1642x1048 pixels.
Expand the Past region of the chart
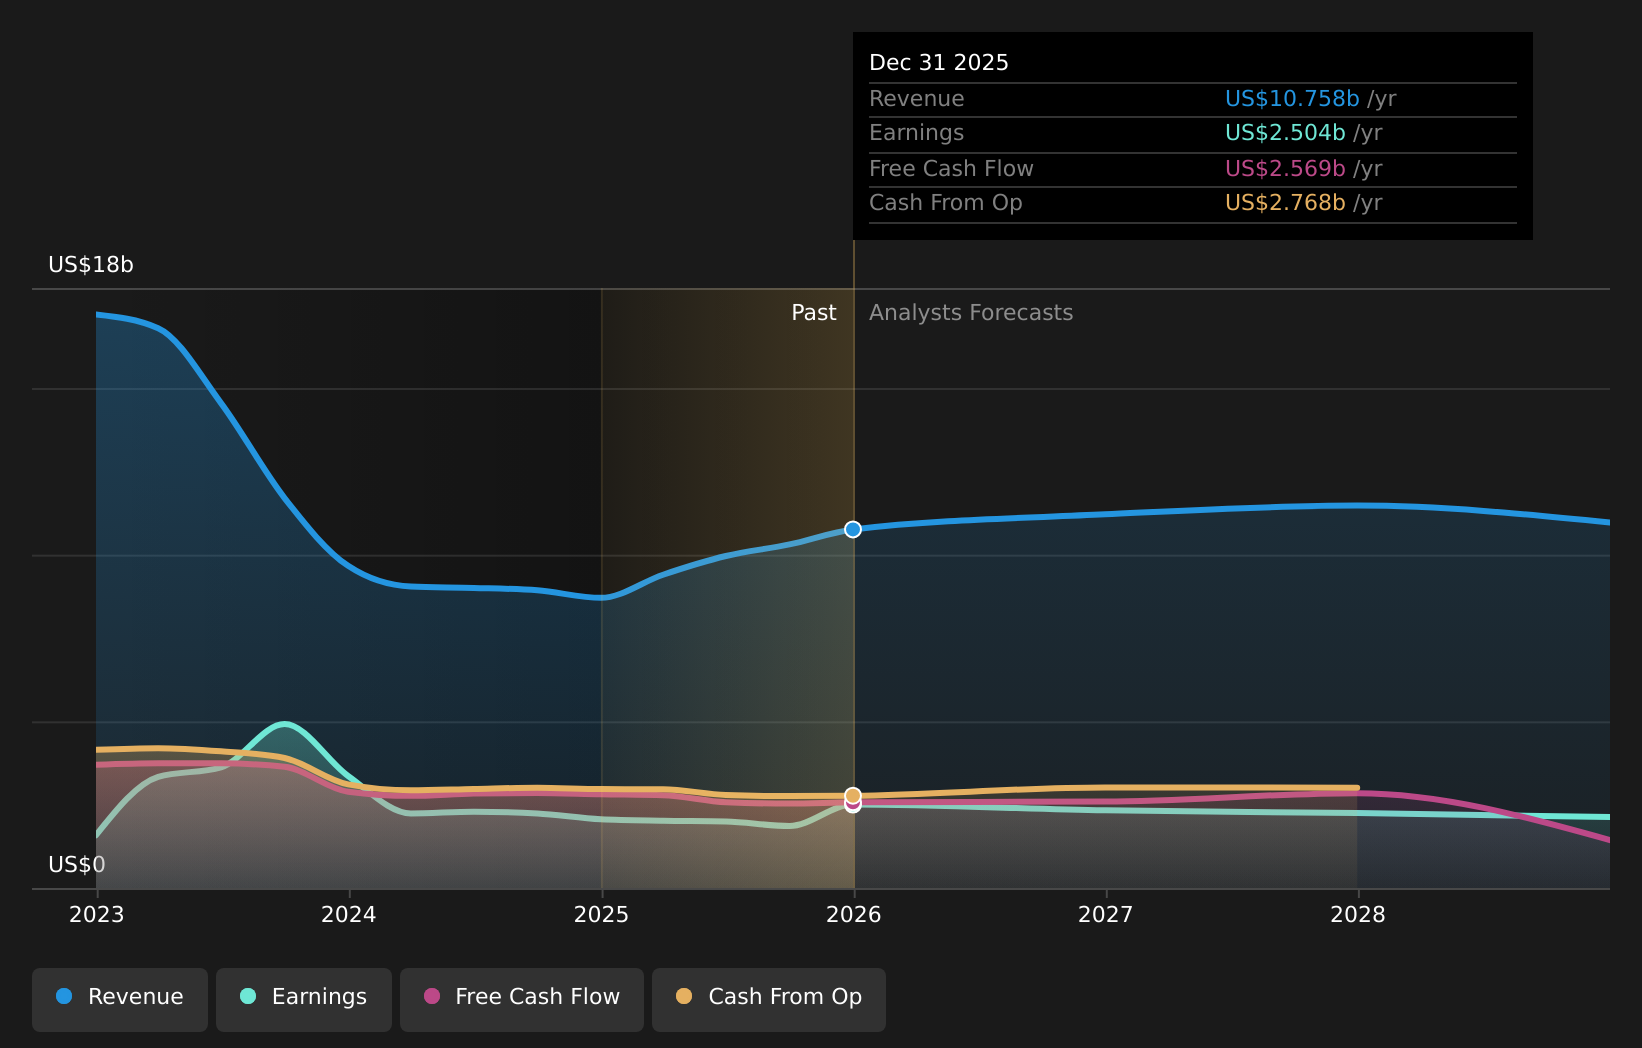tap(813, 312)
